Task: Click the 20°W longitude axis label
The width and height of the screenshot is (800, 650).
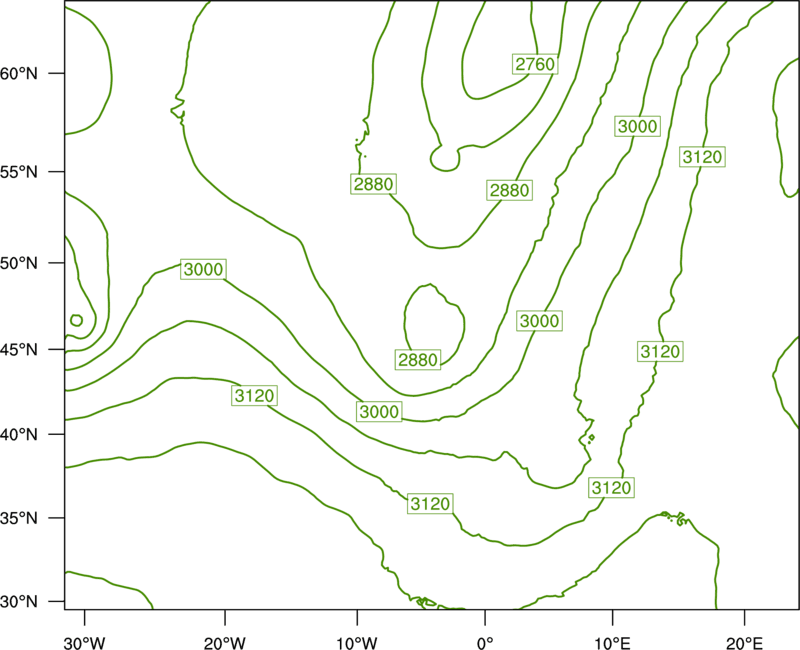Action: click(225, 643)
